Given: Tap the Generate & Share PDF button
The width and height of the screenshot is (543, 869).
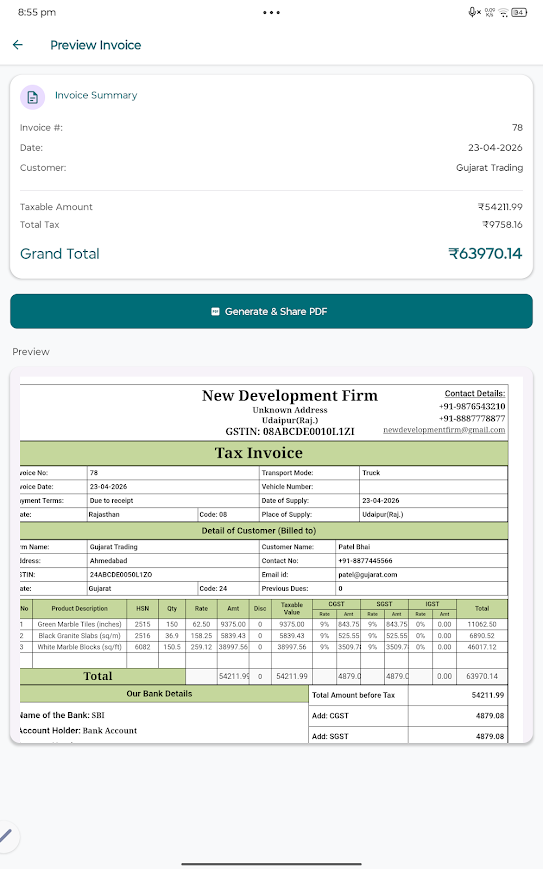Looking at the screenshot, I should point(272,311).
